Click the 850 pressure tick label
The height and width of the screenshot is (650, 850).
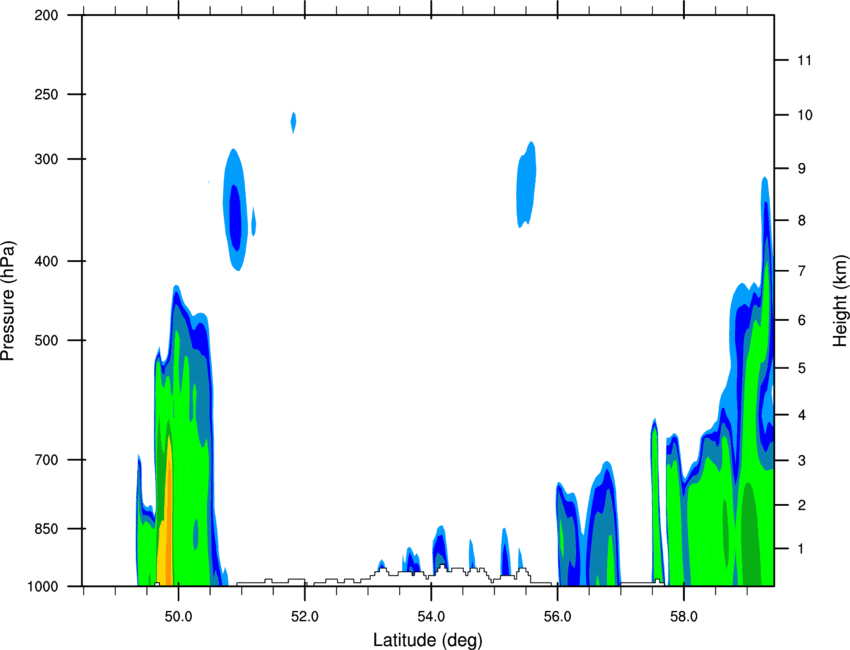(46, 529)
